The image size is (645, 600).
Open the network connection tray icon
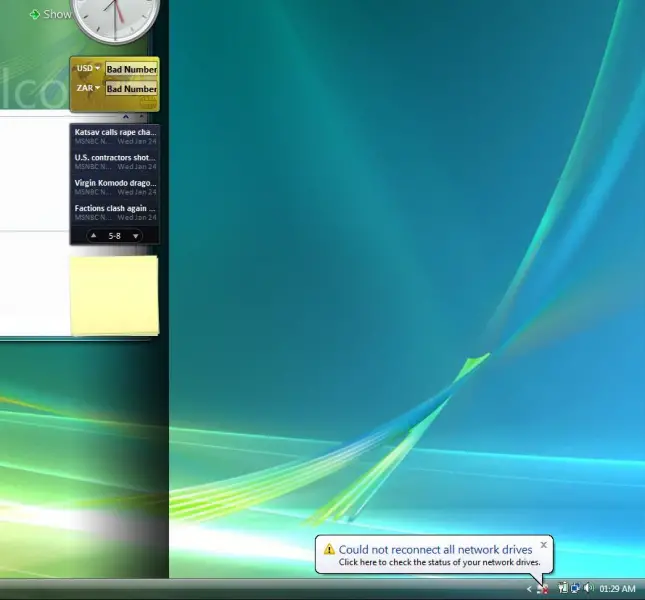(x=575, y=589)
